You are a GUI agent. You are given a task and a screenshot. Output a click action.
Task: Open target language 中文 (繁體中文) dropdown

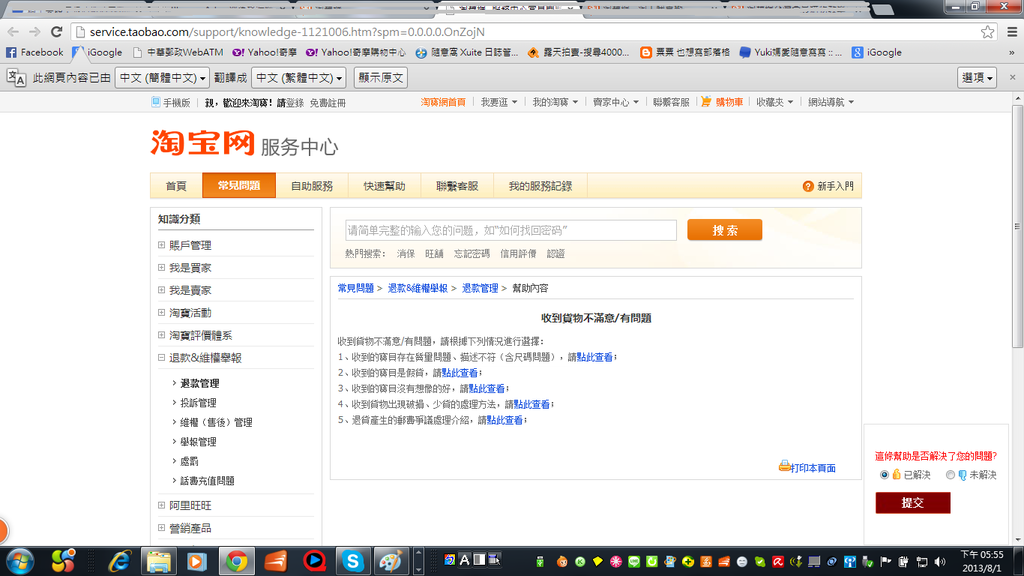(x=298, y=78)
